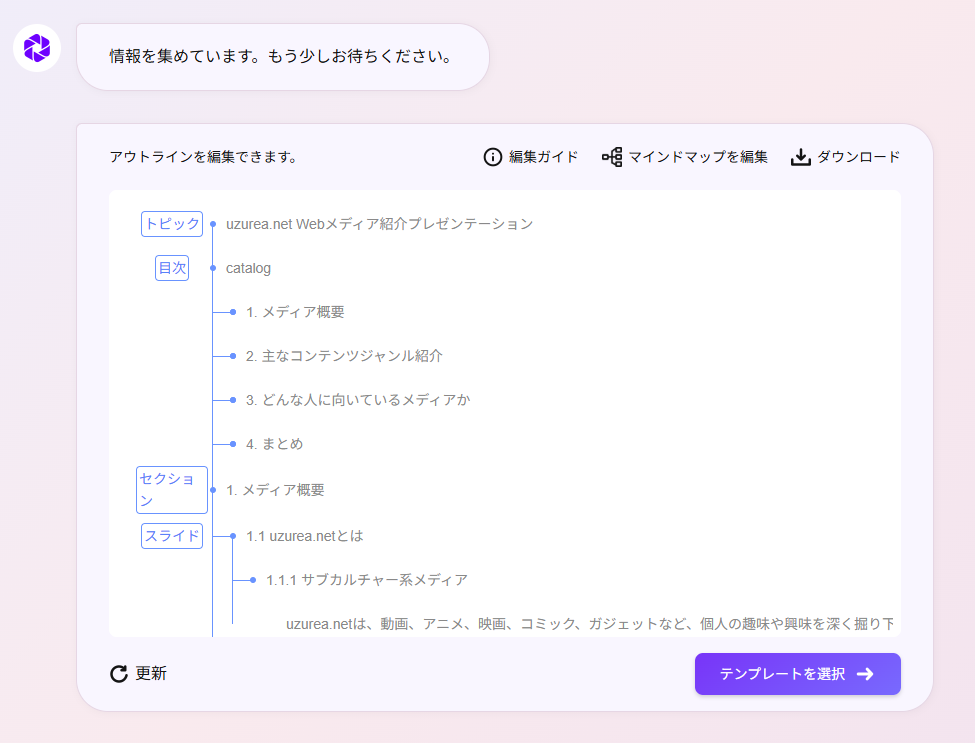Click the arrow icon in テンプレートを選択 button

point(866,674)
